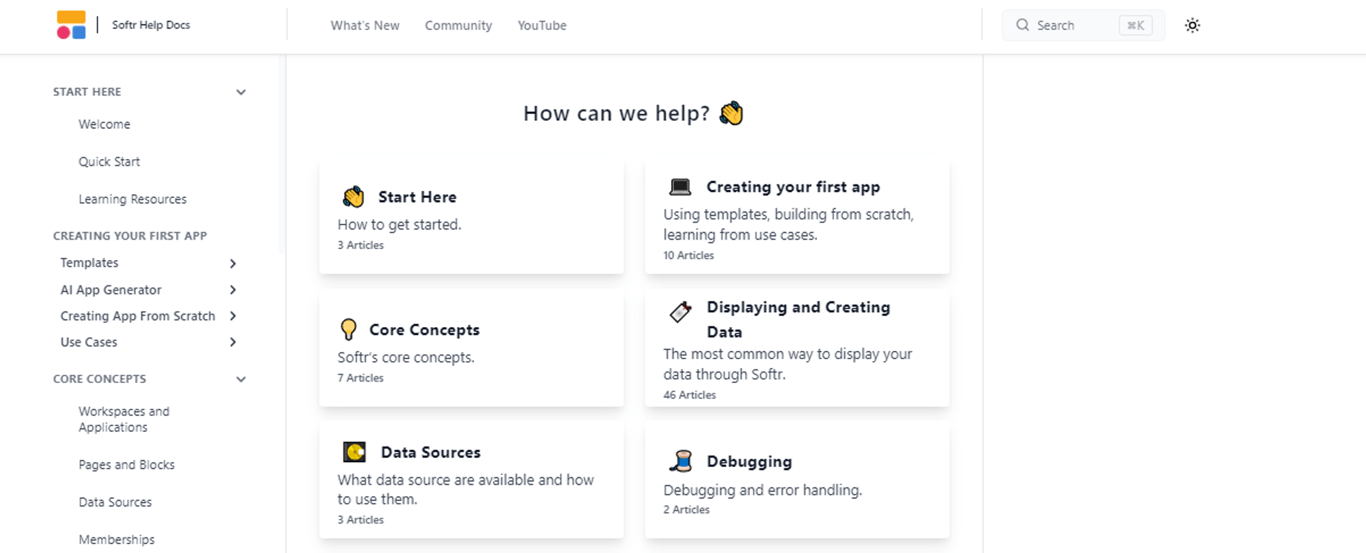This screenshot has height=553, width=1366.
Task: Expand the Use Cases sidebar chevron
Action: (x=233, y=342)
